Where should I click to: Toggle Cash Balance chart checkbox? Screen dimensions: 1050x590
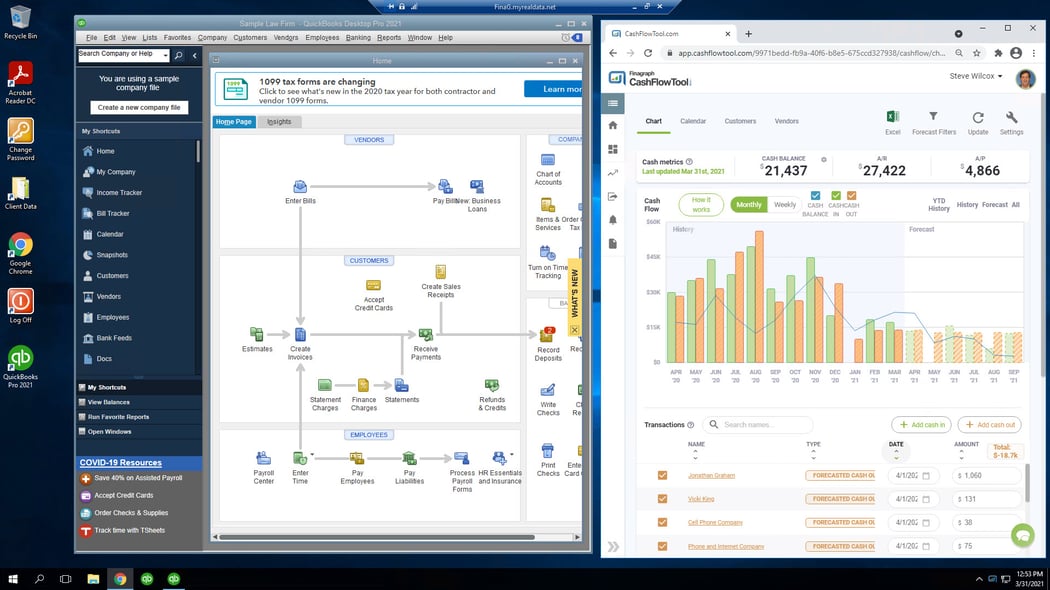click(x=815, y=196)
